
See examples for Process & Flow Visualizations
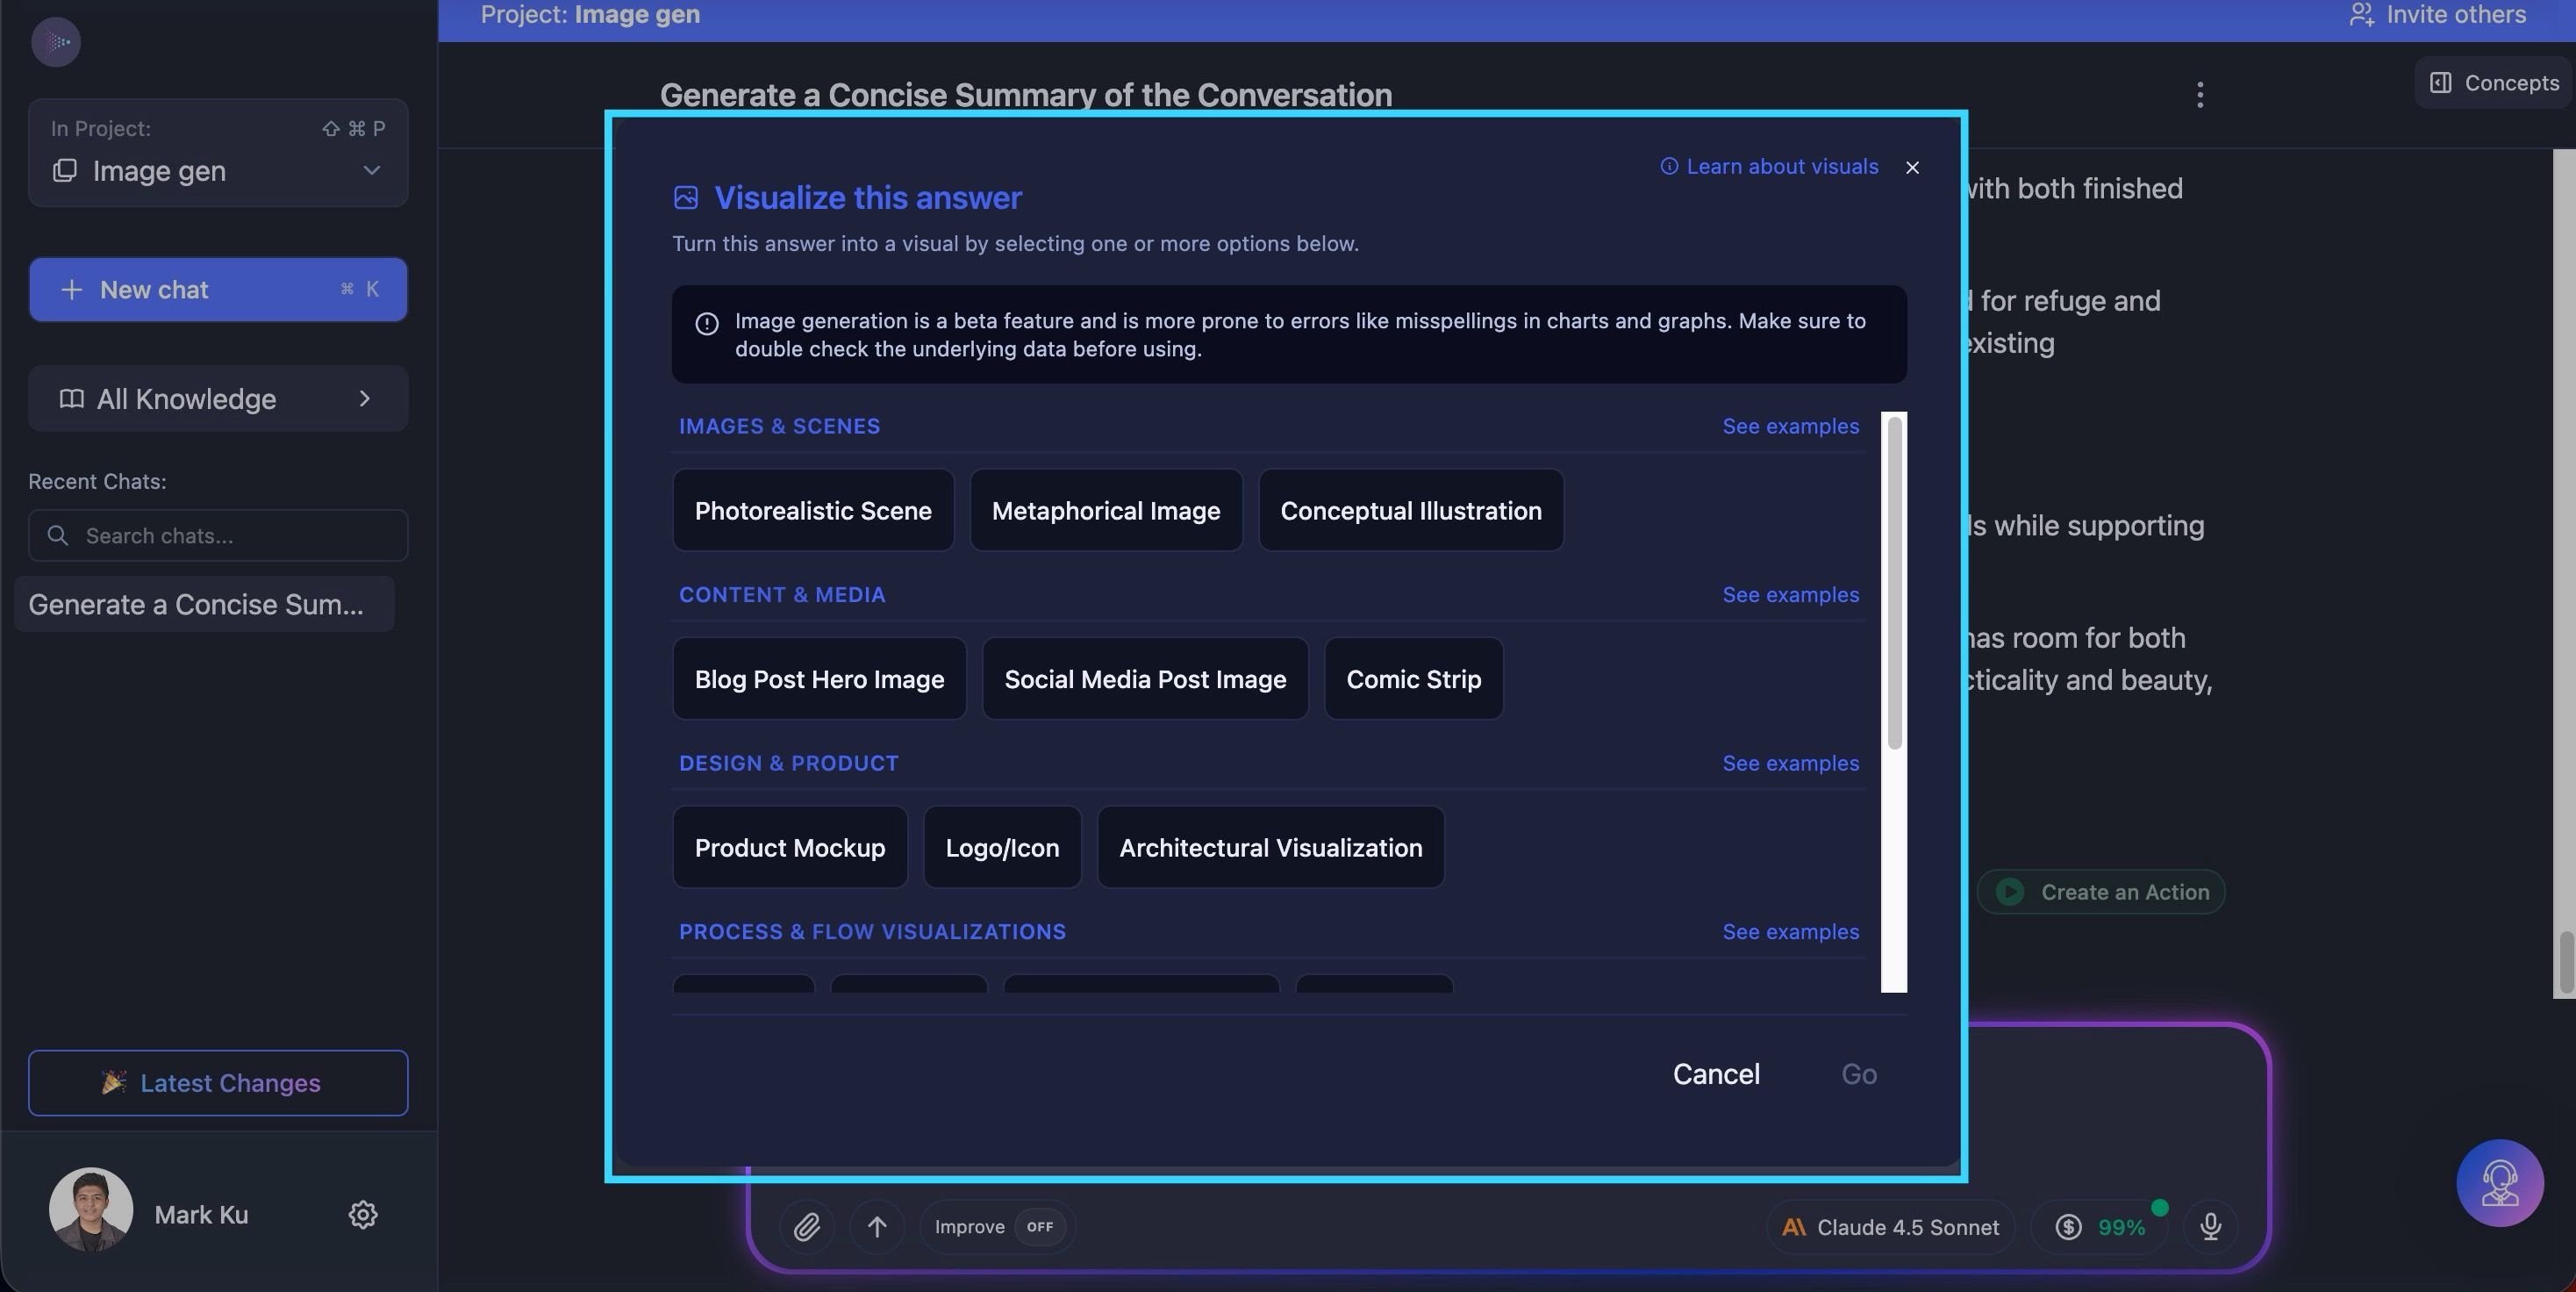pos(1790,932)
